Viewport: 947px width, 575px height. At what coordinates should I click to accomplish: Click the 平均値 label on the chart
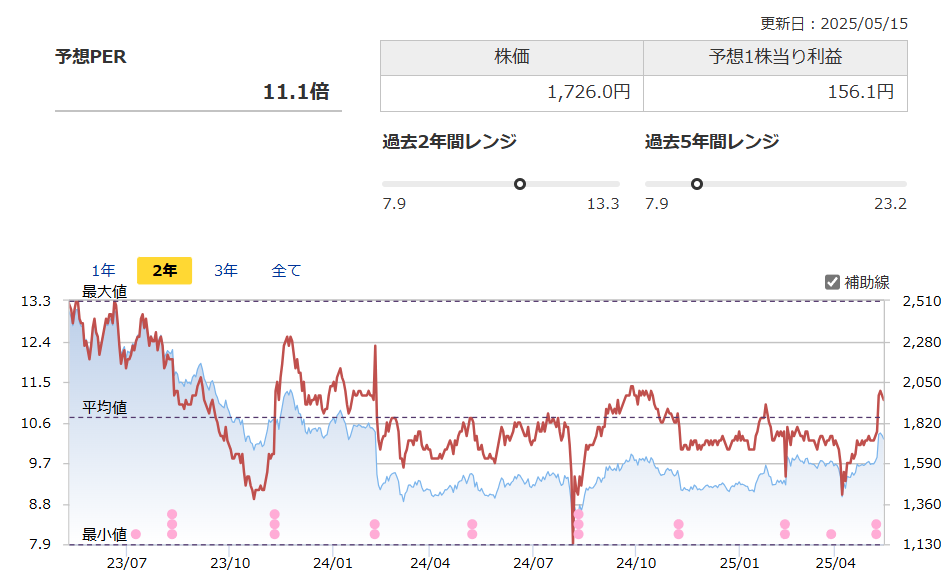click(104, 407)
